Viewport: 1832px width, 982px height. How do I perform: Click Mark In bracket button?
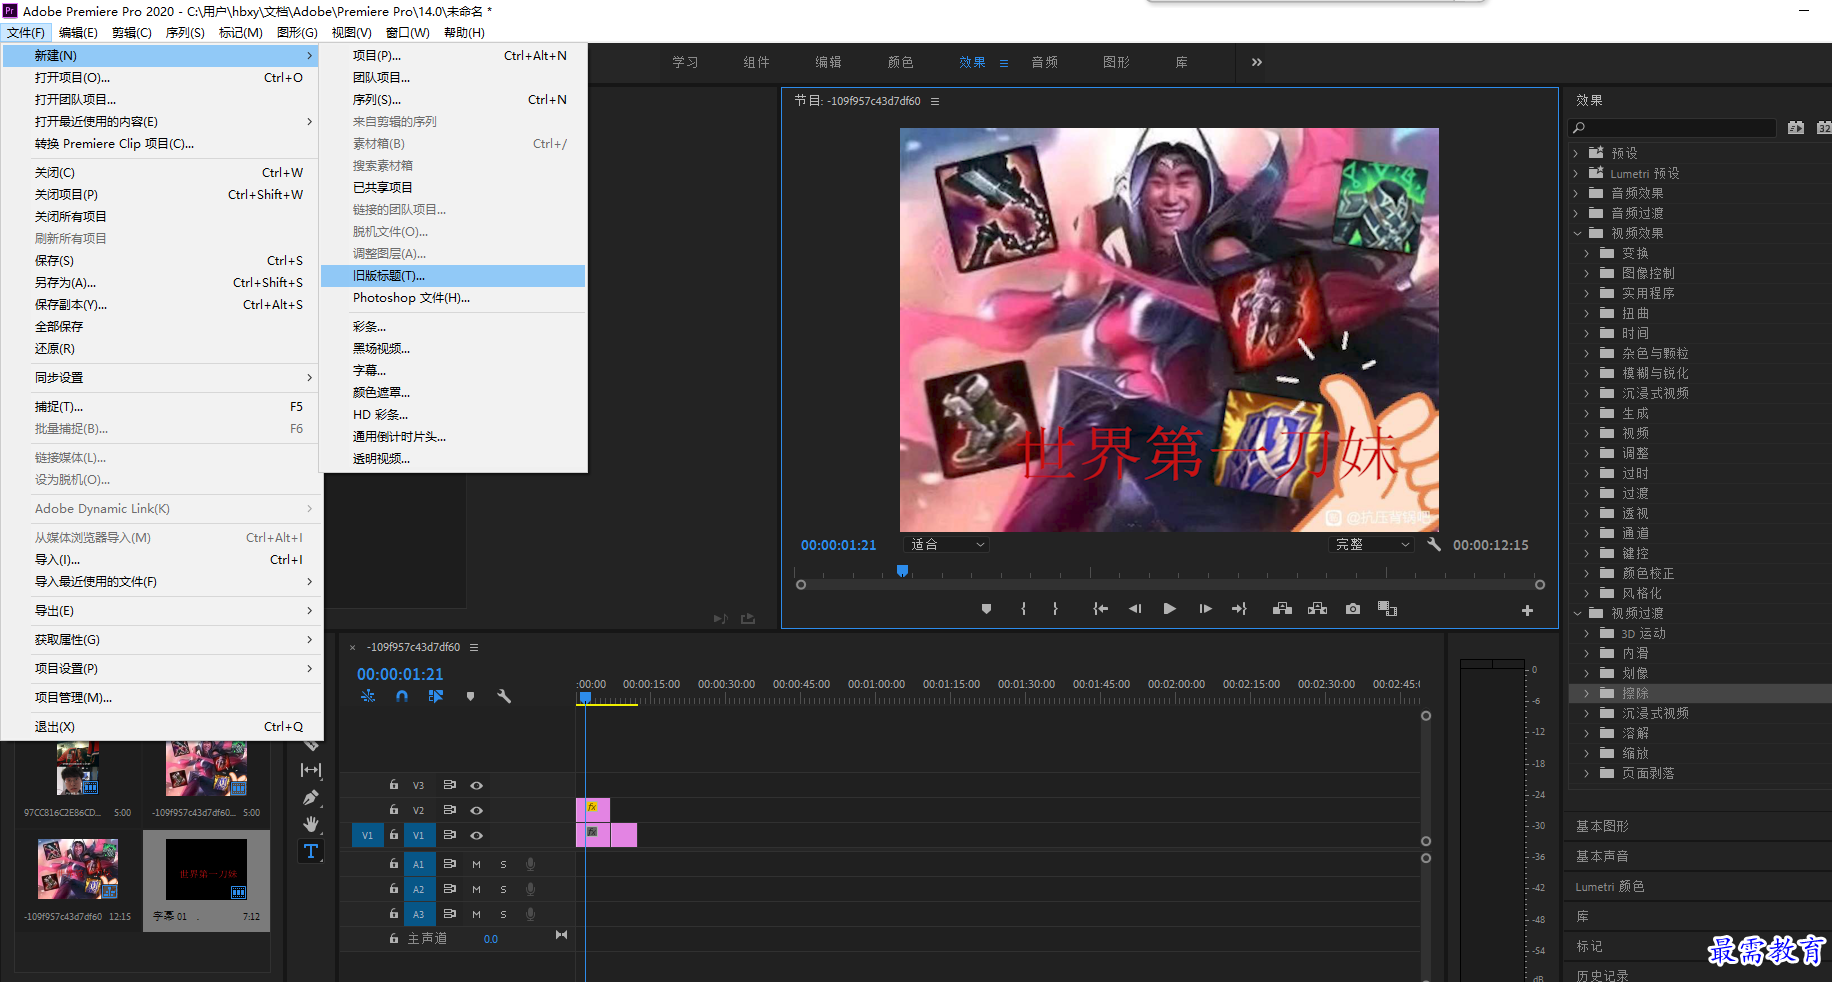(x=1023, y=609)
